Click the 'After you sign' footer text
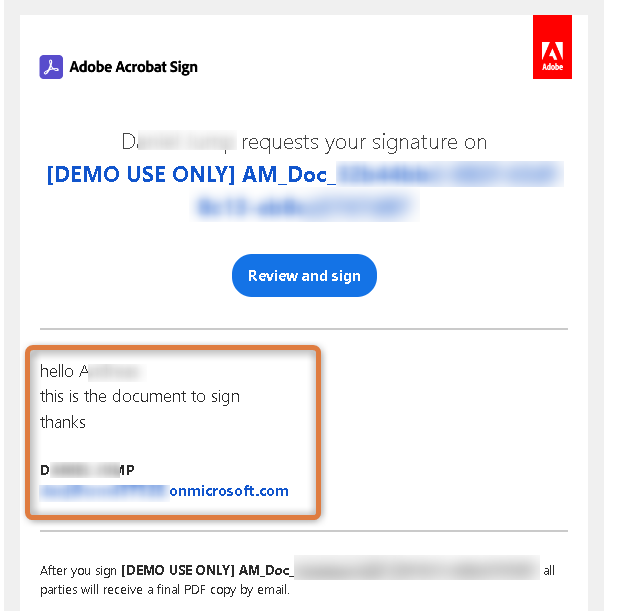 tap(78, 571)
